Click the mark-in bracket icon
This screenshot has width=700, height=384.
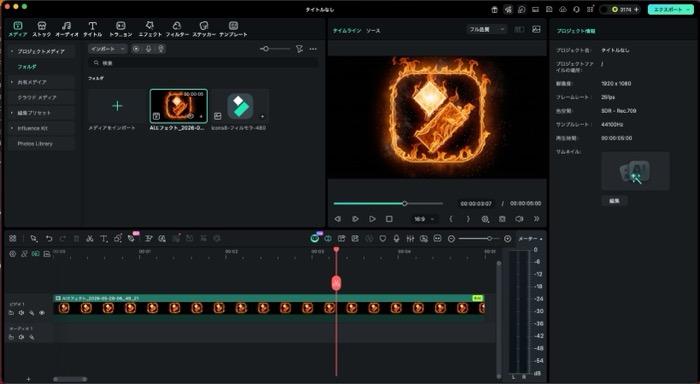coord(451,219)
